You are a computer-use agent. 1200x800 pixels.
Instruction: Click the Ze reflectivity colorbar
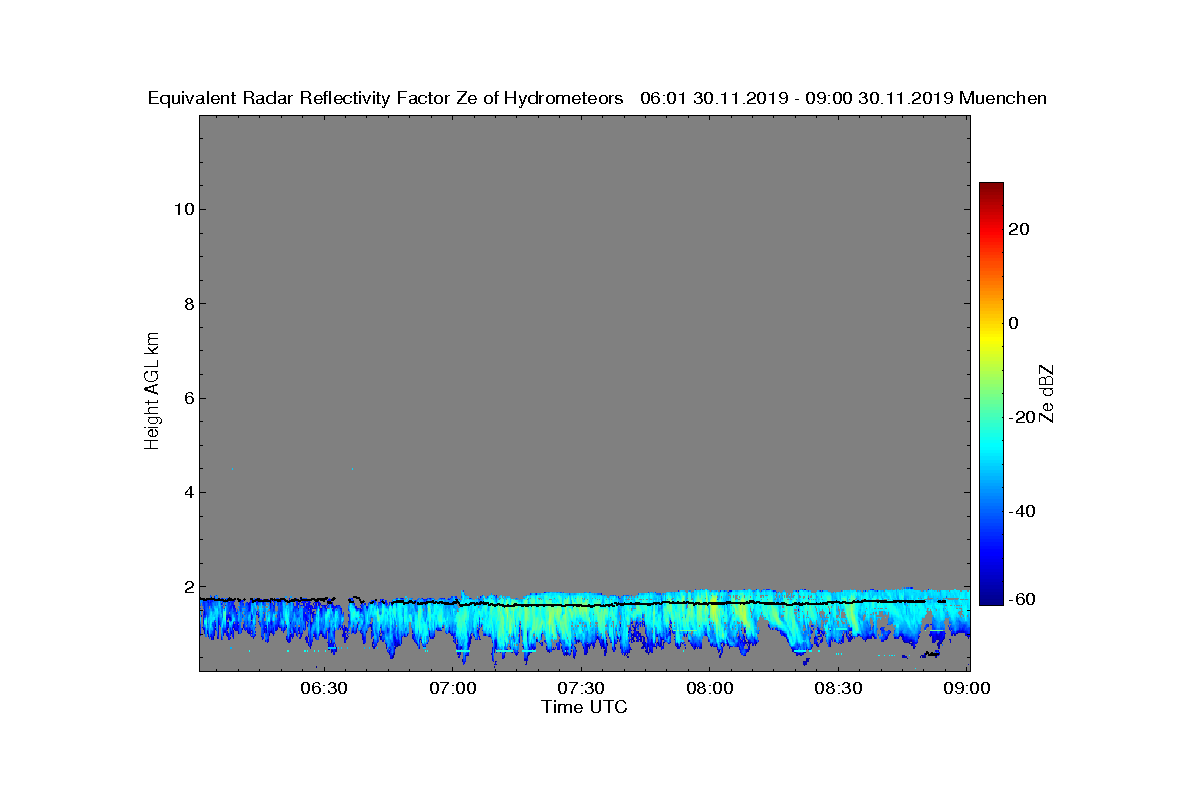[991, 394]
